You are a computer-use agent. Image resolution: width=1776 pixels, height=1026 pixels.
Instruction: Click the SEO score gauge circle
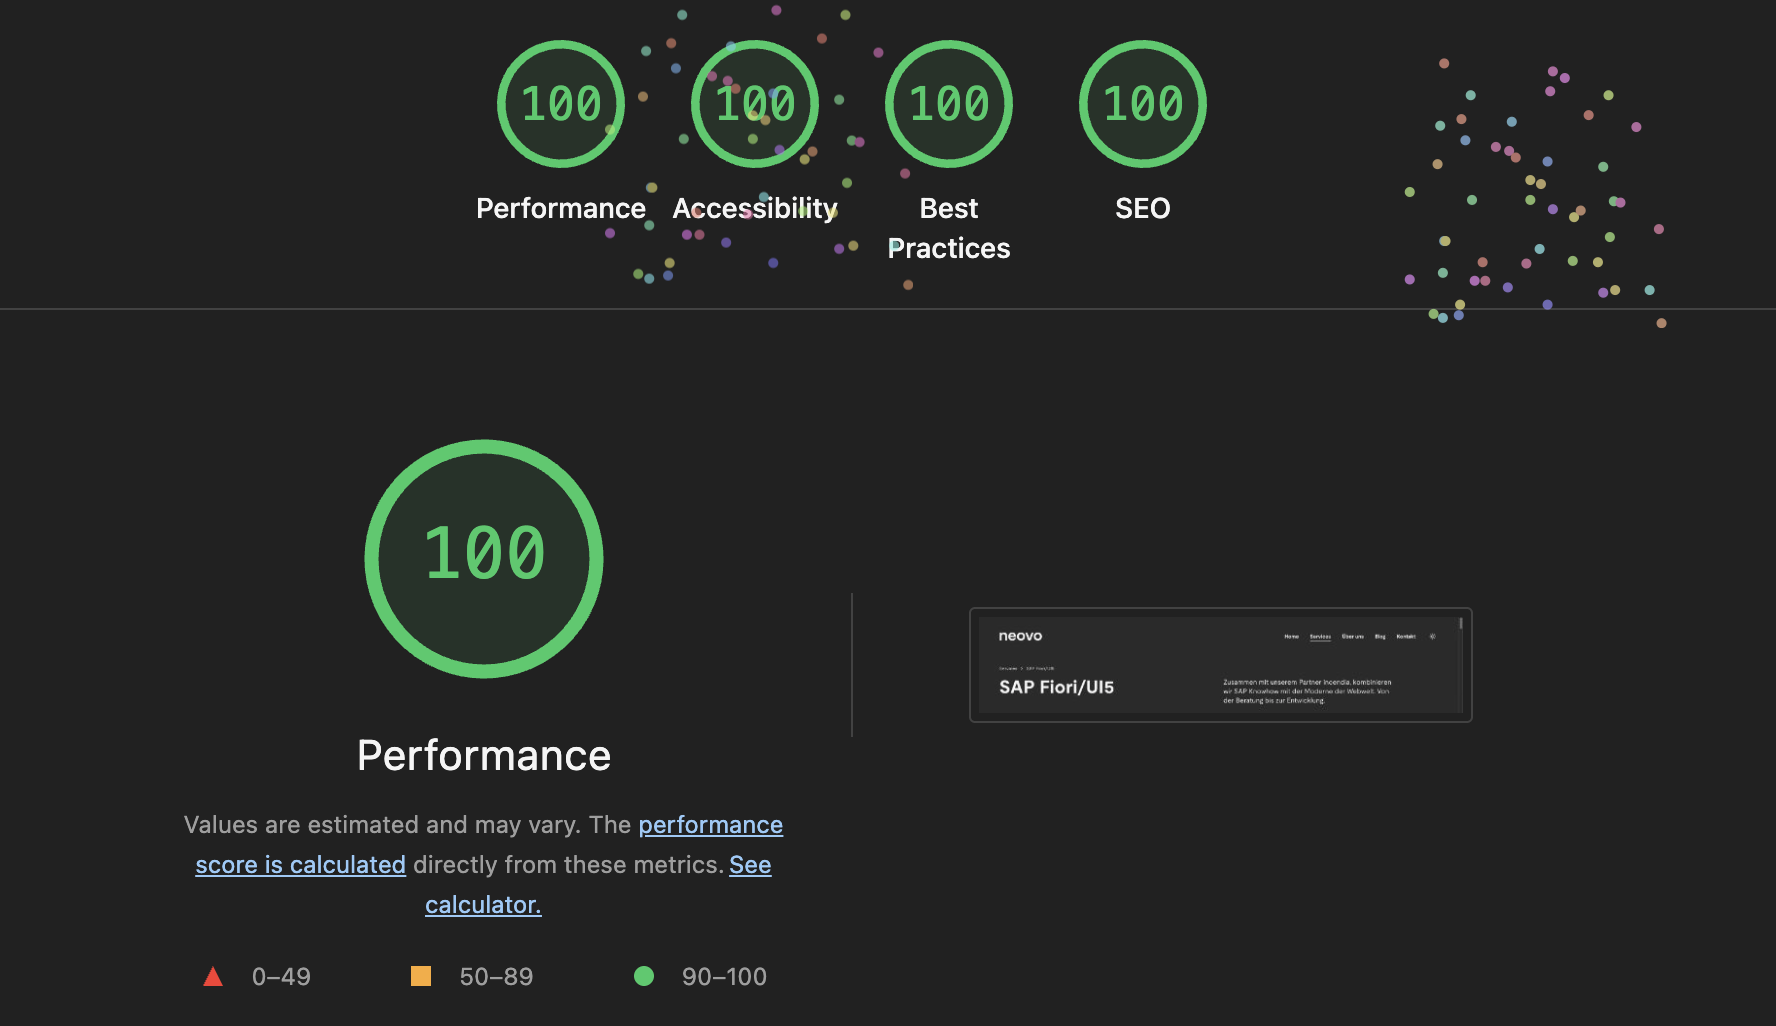[1143, 104]
